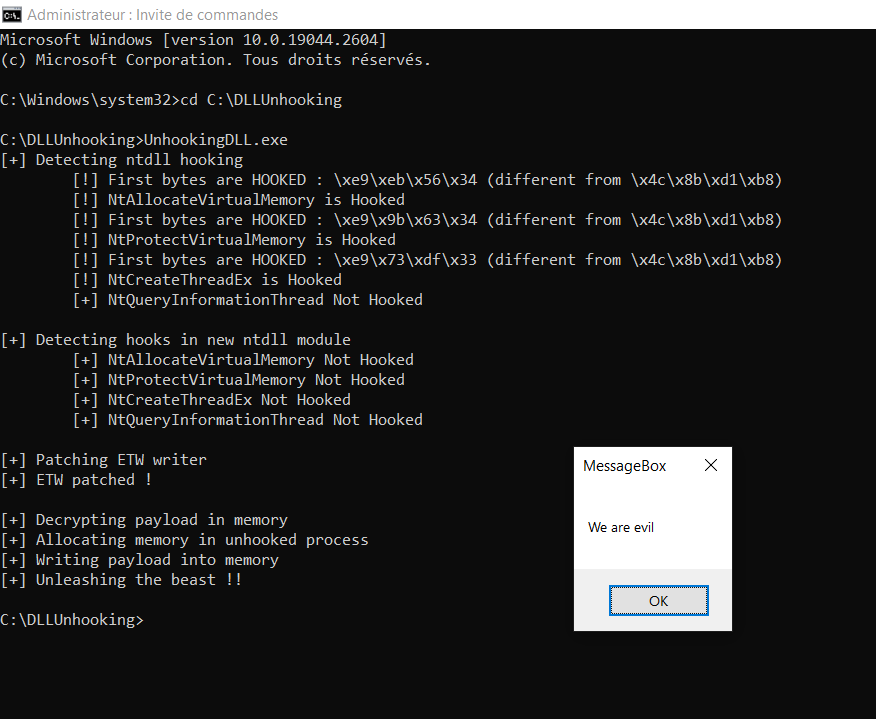Click the MessageBox dialog title text
This screenshot has width=876, height=719.
point(624,466)
